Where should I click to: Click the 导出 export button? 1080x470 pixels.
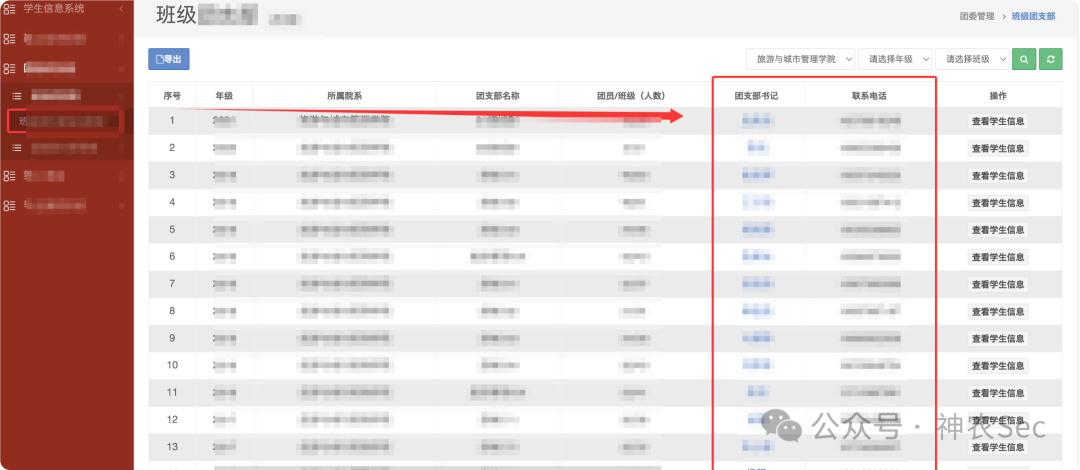coord(169,59)
